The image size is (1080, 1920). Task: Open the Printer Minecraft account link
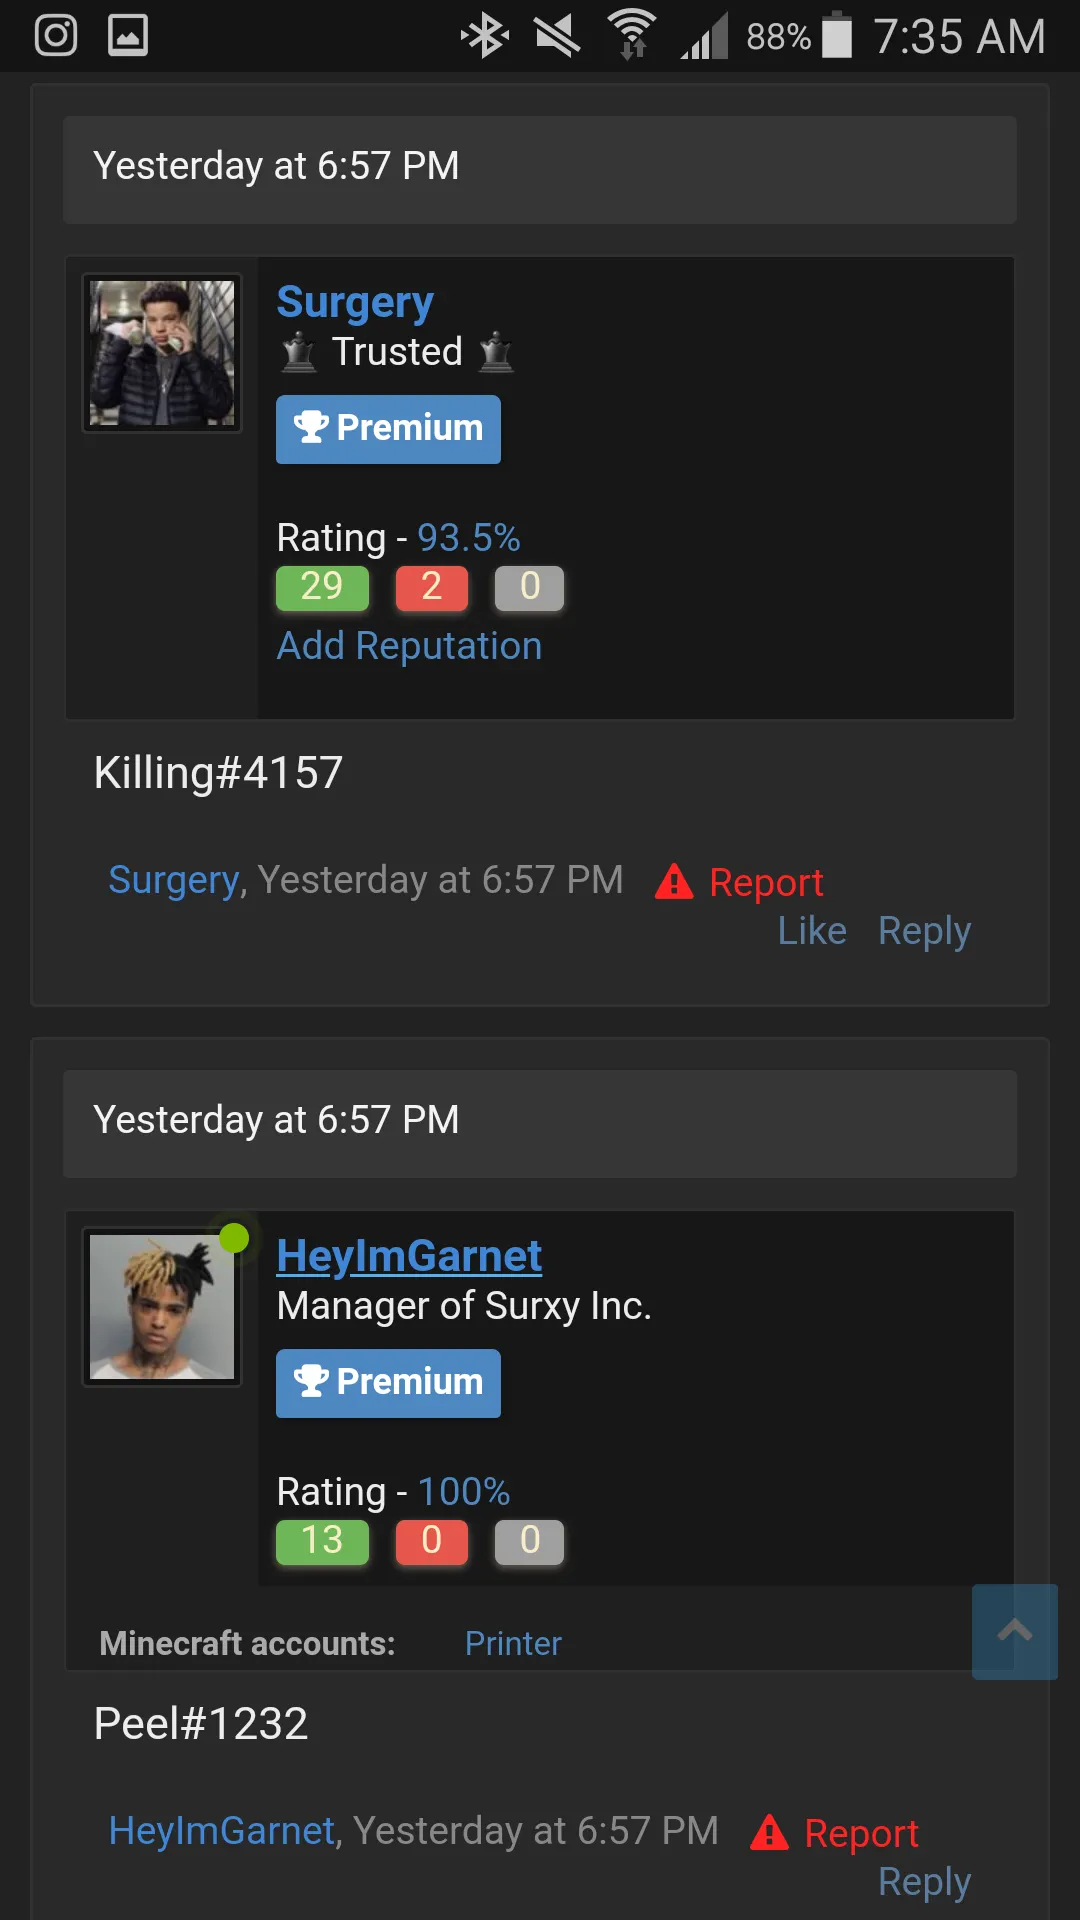(x=513, y=1644)
